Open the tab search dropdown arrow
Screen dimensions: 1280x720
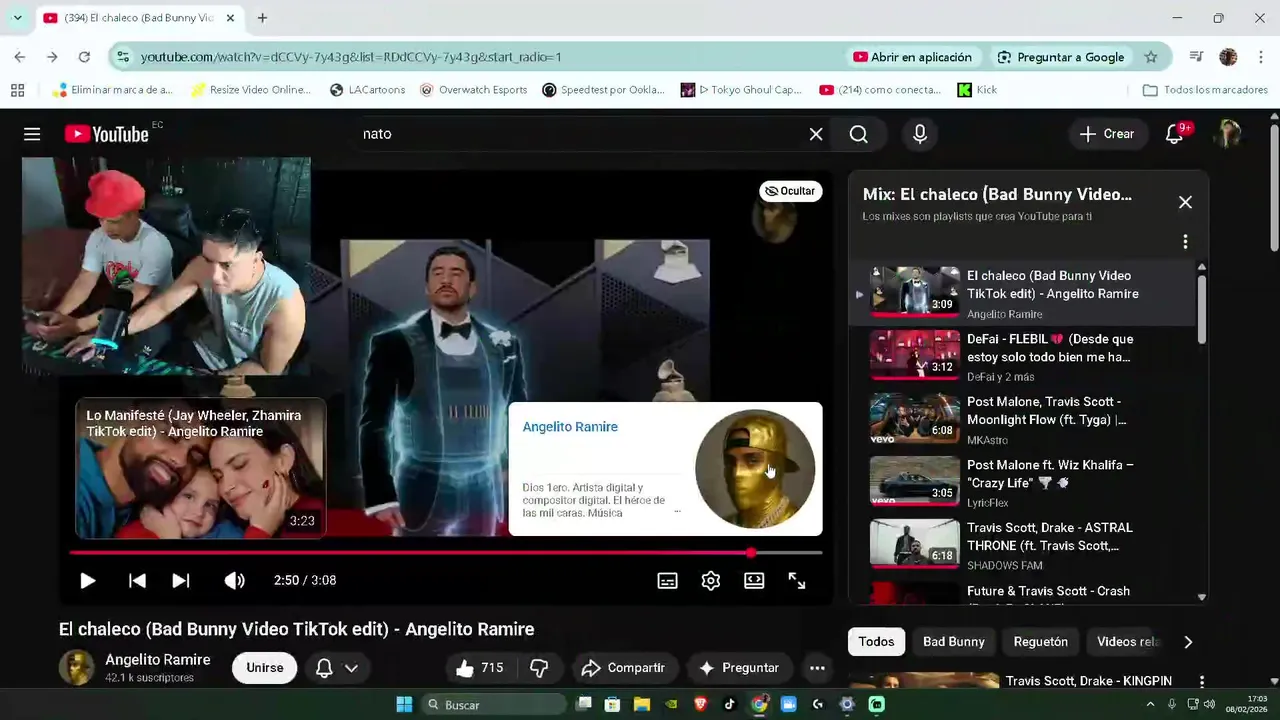click(x=17, y=18)
